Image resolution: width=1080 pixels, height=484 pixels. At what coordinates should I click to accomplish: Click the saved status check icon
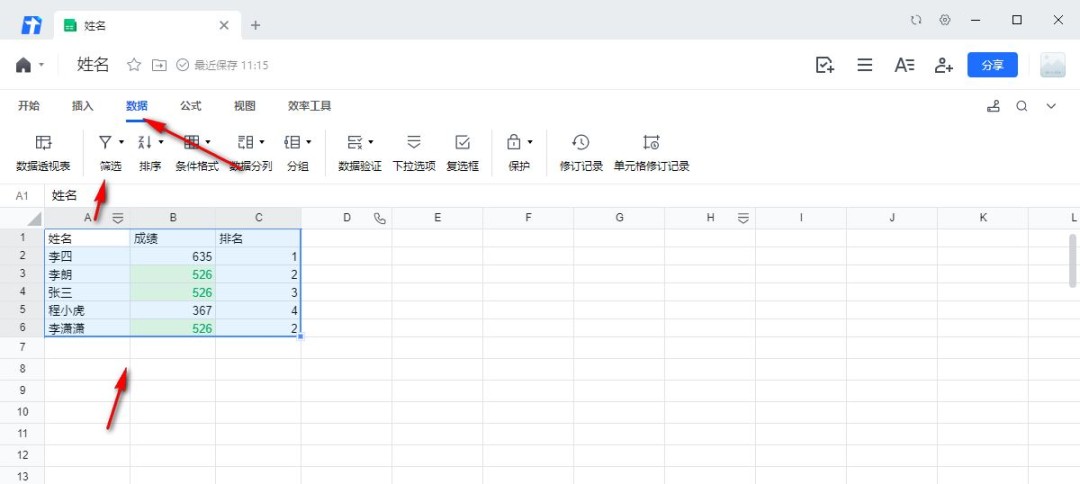(183, 65)
